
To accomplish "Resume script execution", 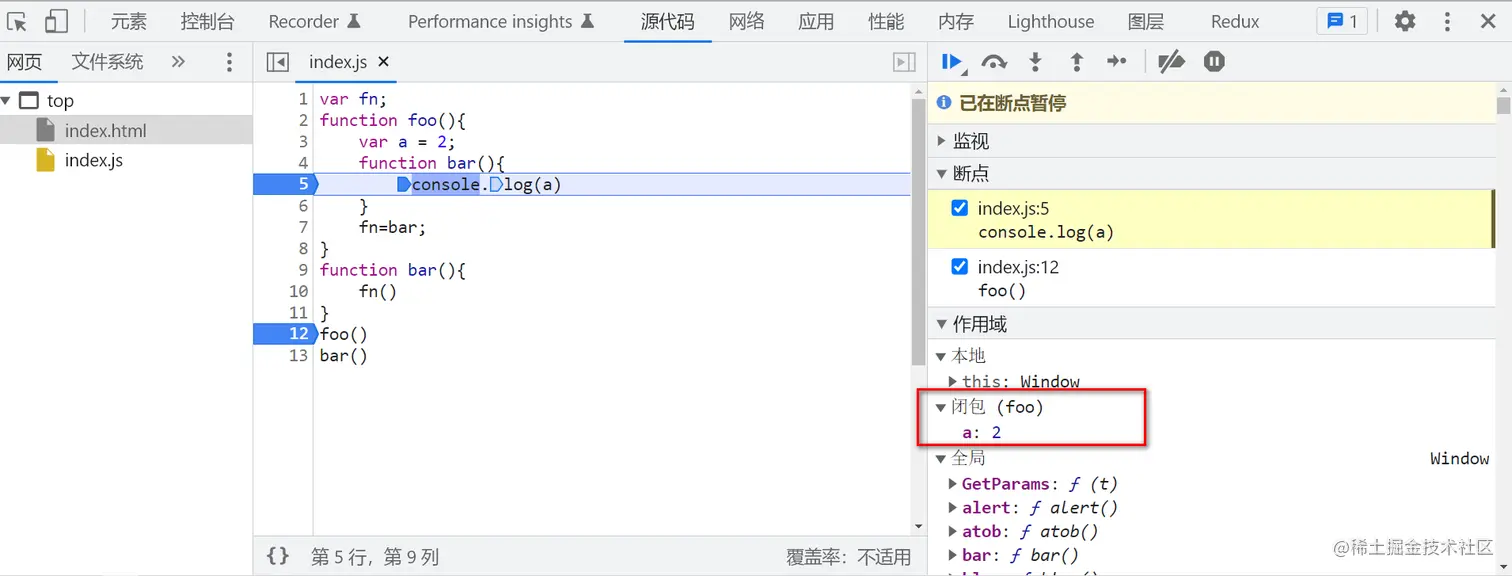I will coord(953,62).
